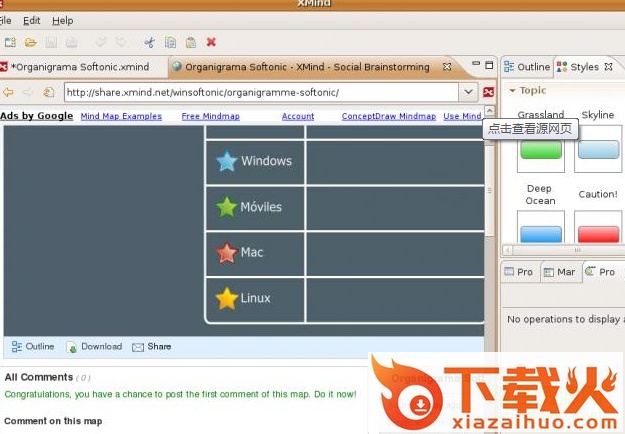
Task: Select the Mac cell in the map
Action: (255, 253)
